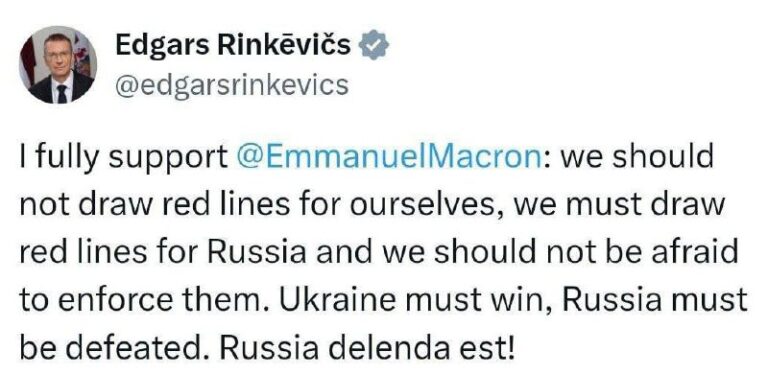Click the surname "Rinkēvičs" beside the badge
This screenshot has width=768, height=375.
[286, 46]
